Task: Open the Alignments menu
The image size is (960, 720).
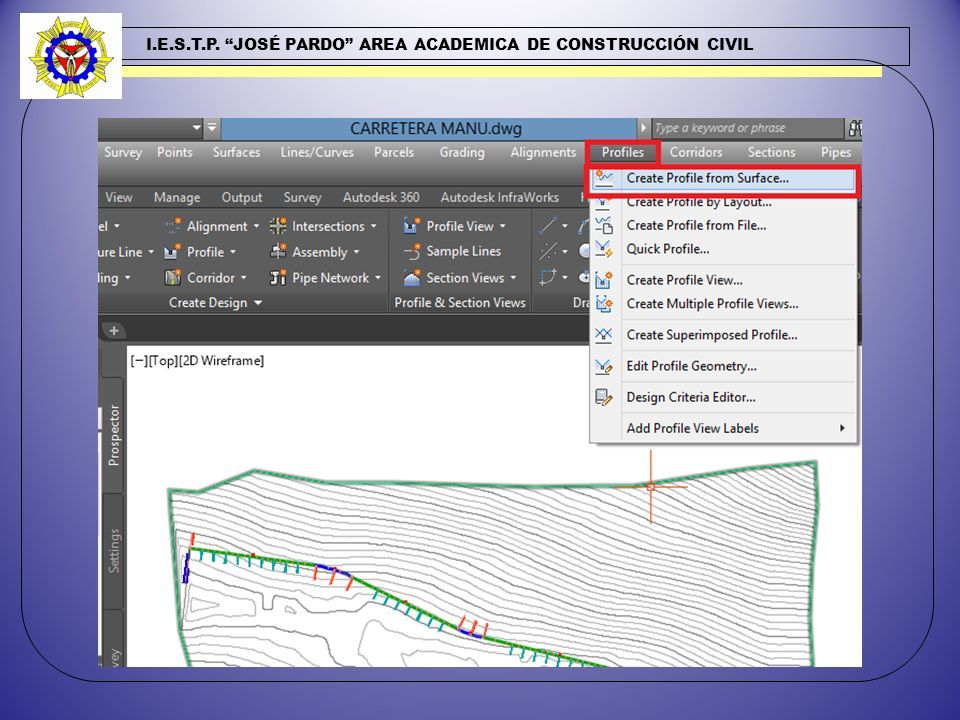Action: [x=543, y=152]
